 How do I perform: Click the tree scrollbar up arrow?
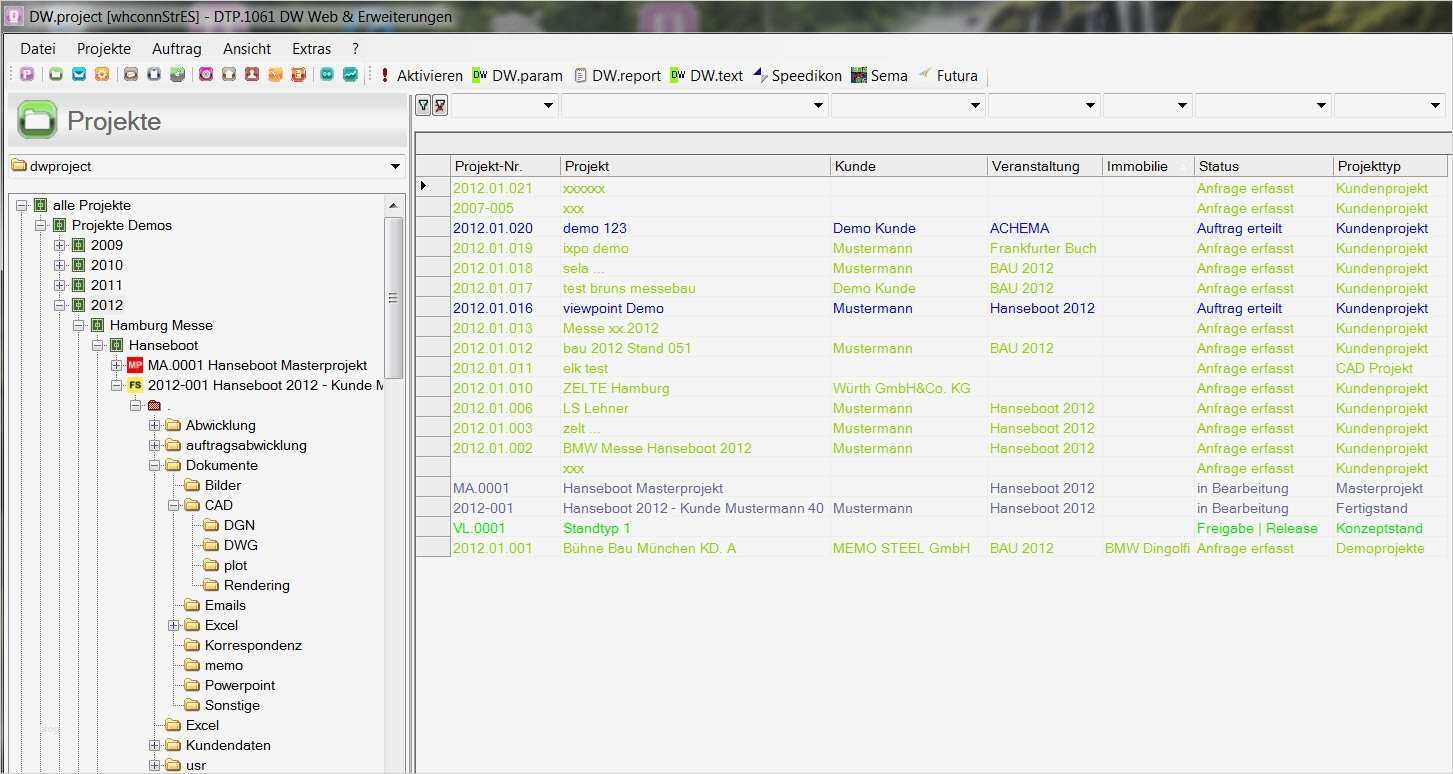[x=393, y=206]
